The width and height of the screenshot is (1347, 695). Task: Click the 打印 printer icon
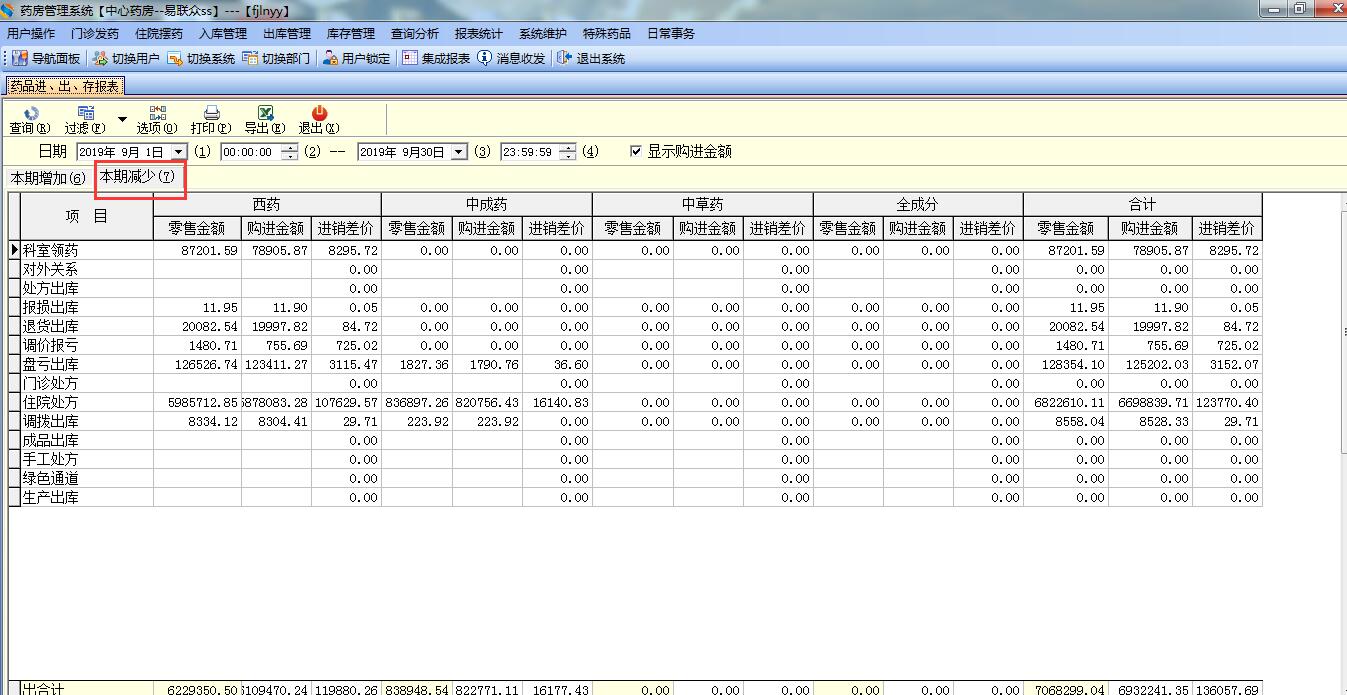click(x=212, y=113)
